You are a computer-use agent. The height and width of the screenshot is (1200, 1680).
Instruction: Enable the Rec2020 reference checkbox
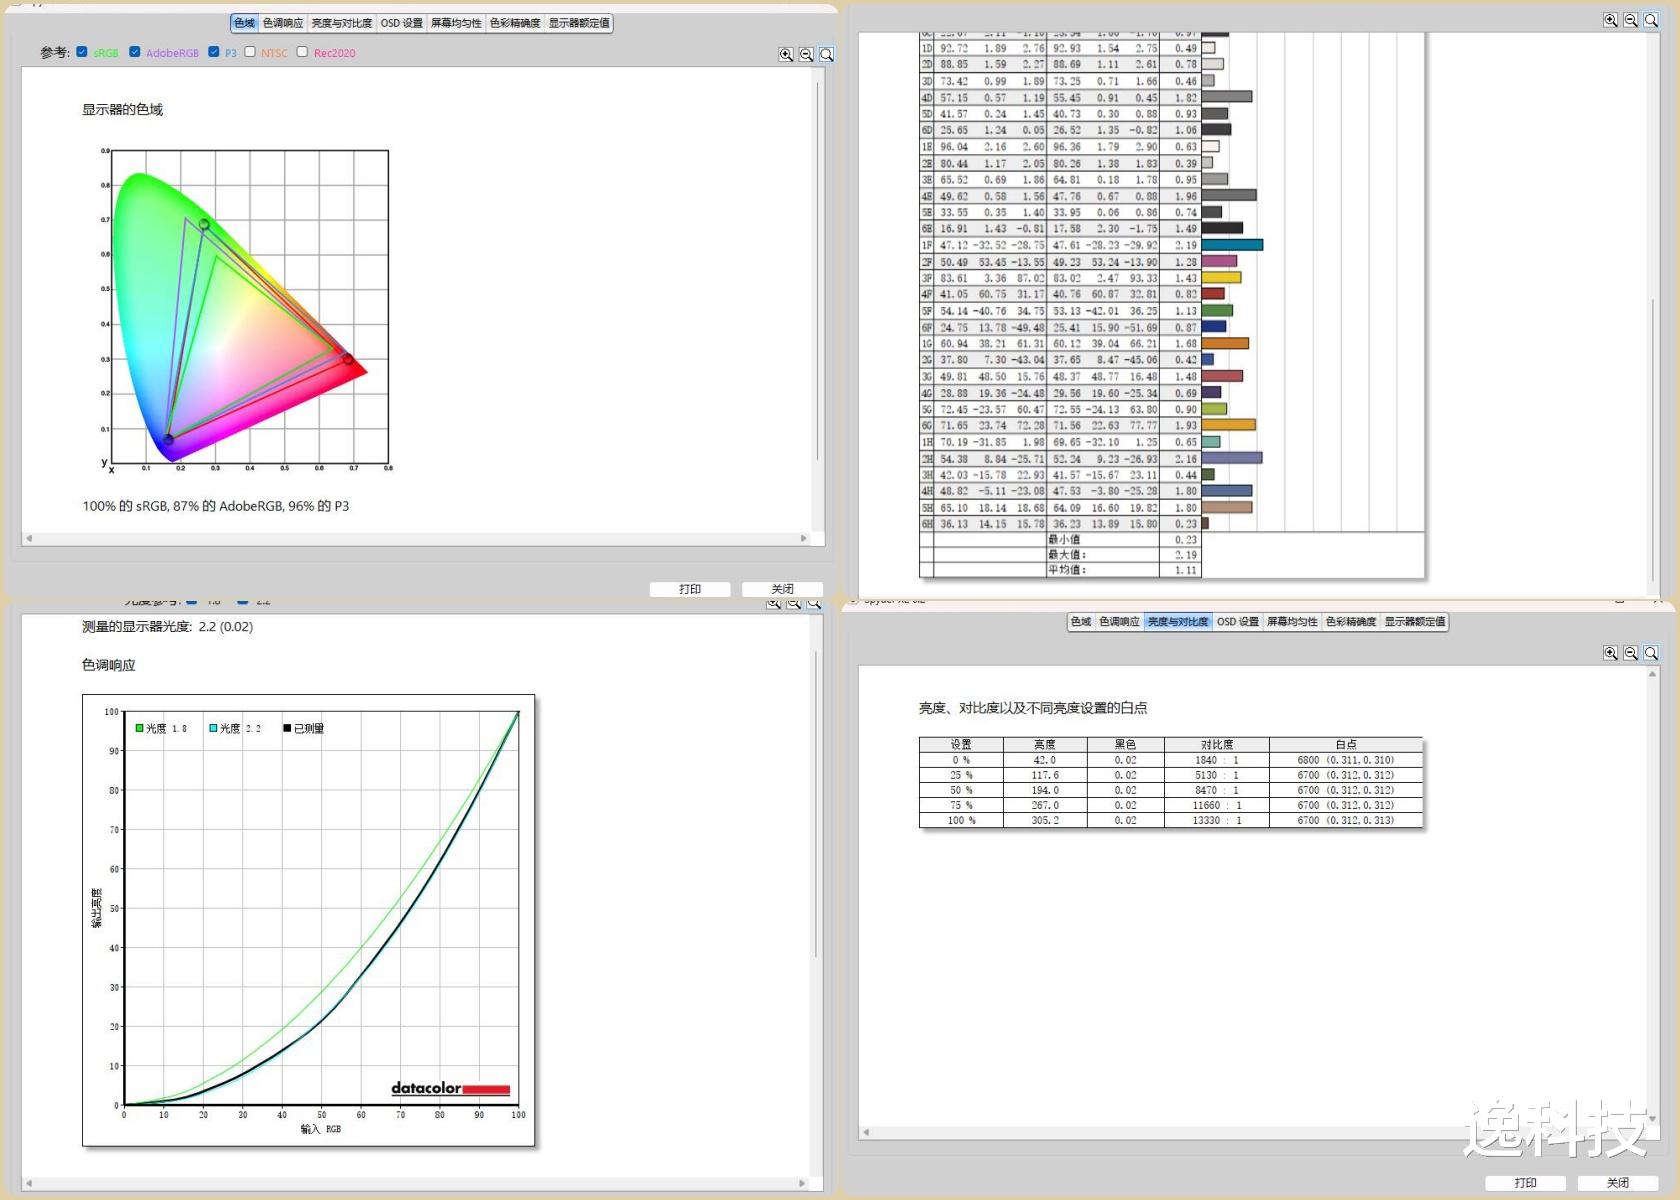point(302,52)
